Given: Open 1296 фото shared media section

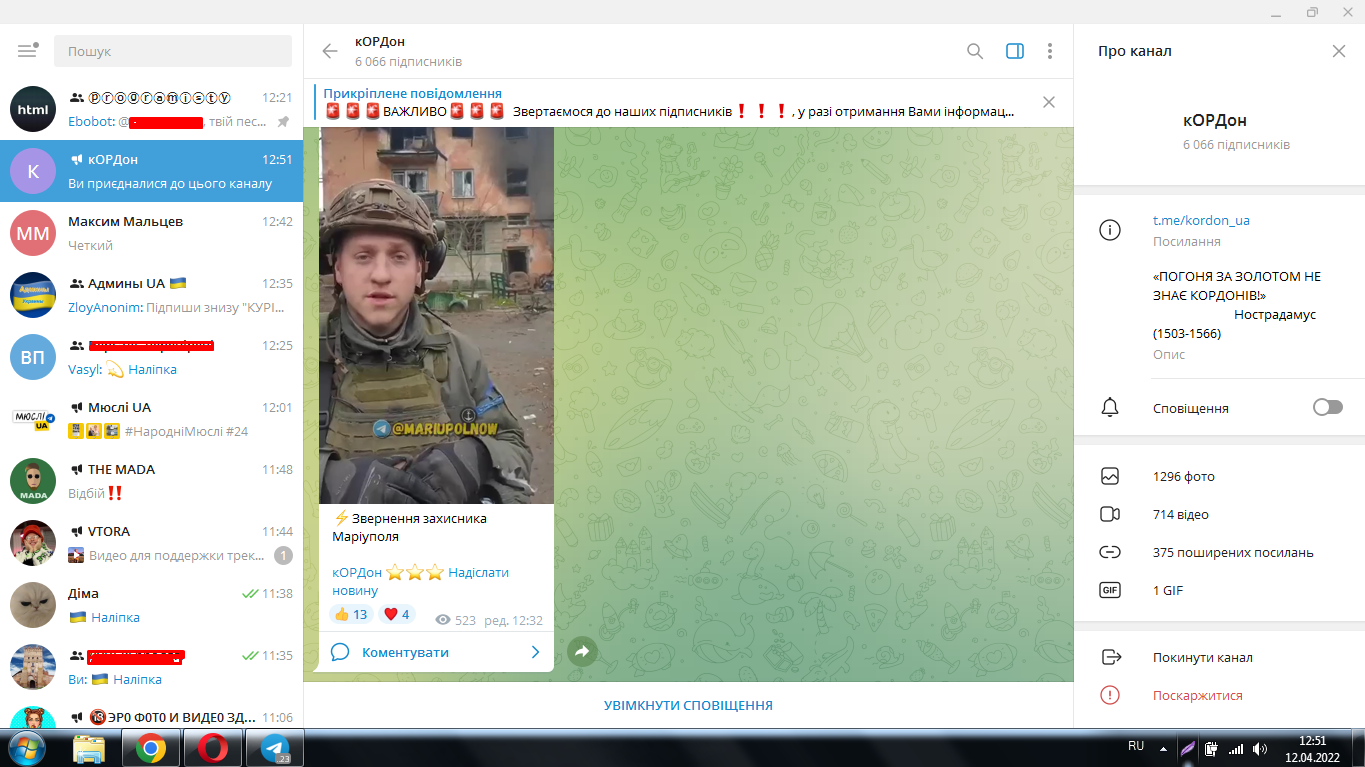Looking at the screenshot, I should [1183, 477].
